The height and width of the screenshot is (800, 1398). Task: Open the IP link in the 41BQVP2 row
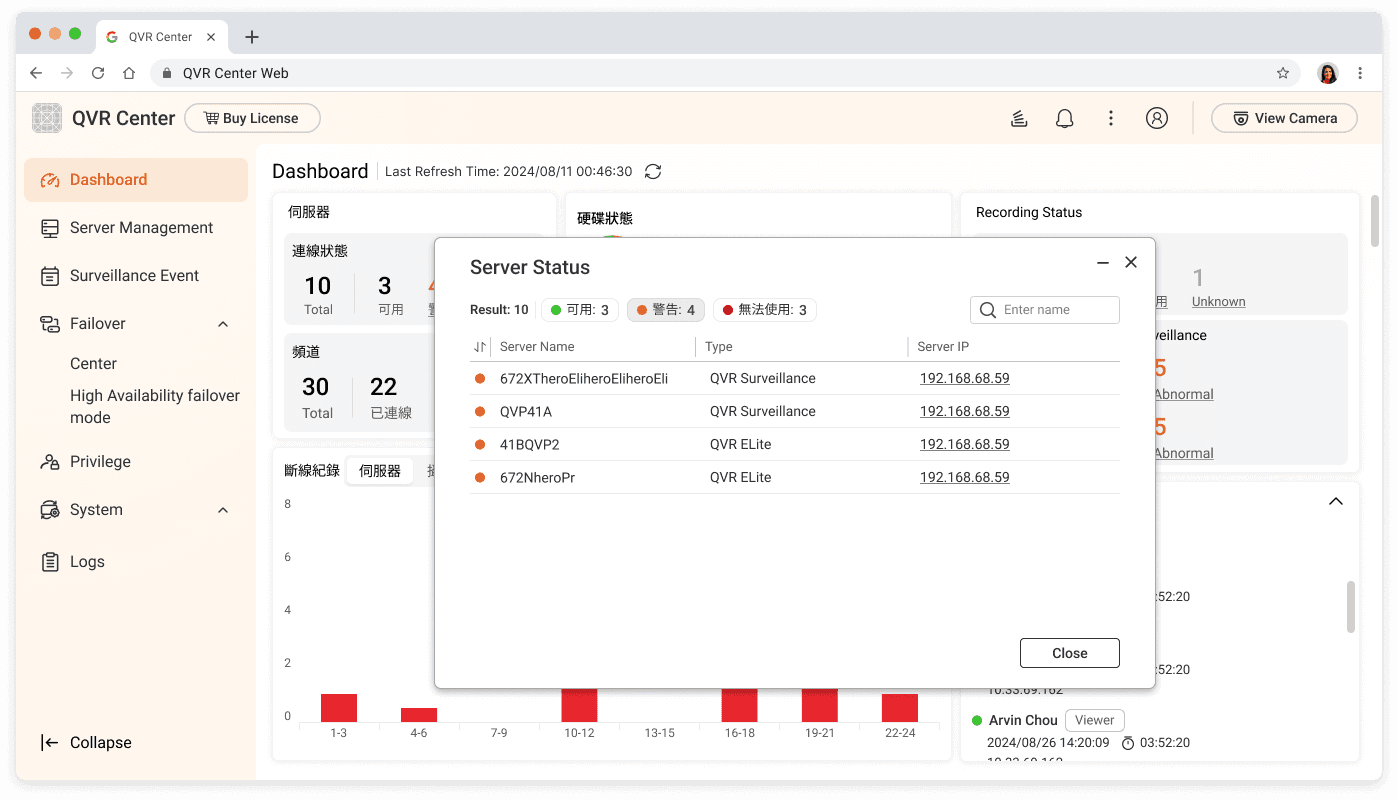tap(965, 445)
